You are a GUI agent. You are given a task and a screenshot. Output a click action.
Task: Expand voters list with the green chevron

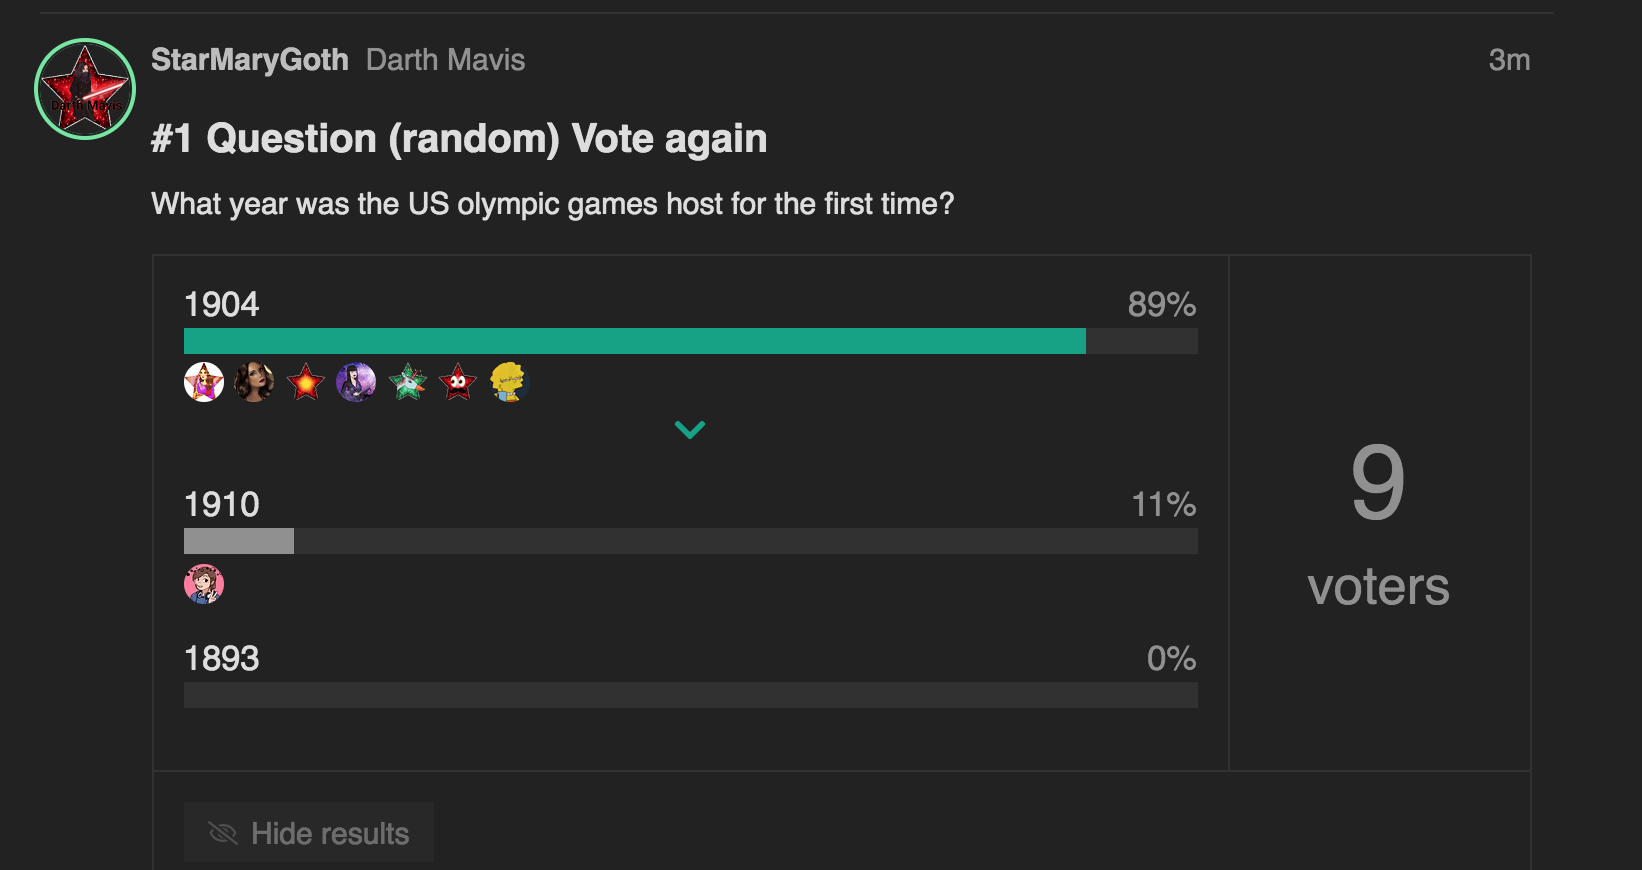[690, 430]
